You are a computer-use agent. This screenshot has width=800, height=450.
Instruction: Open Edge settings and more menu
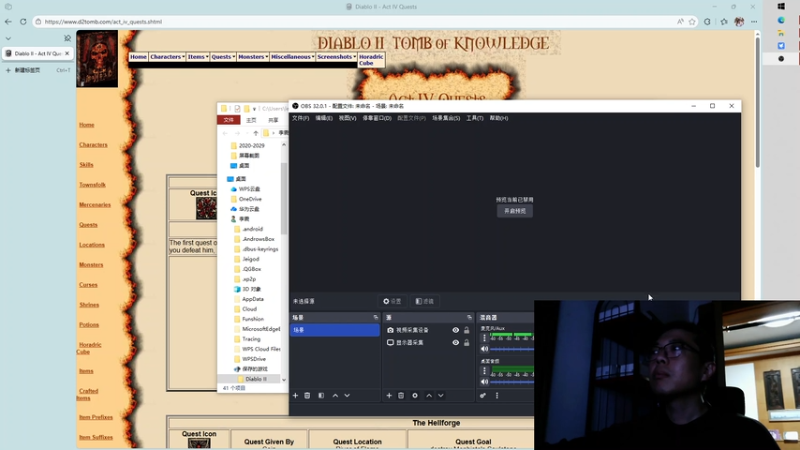pos(754,21)
